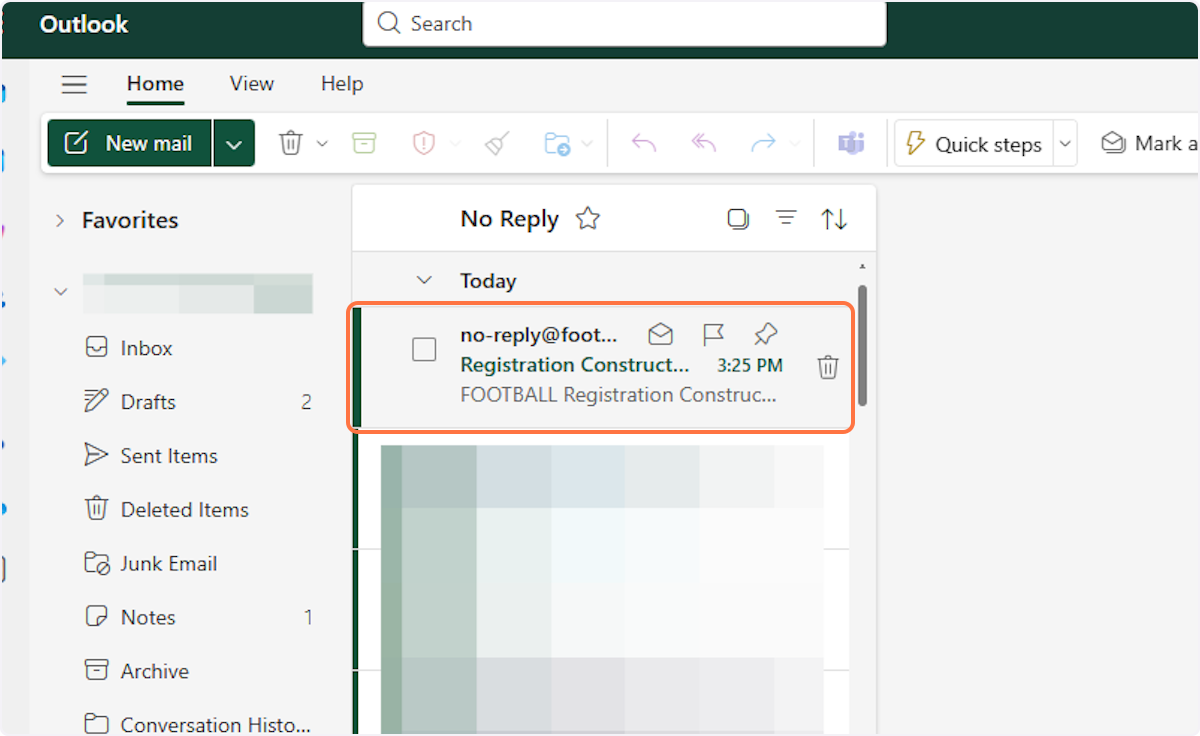Viewport: 1200px width, 736px height.
Task: Select the checkbox for no-reply email
Action: pos(424,349)
